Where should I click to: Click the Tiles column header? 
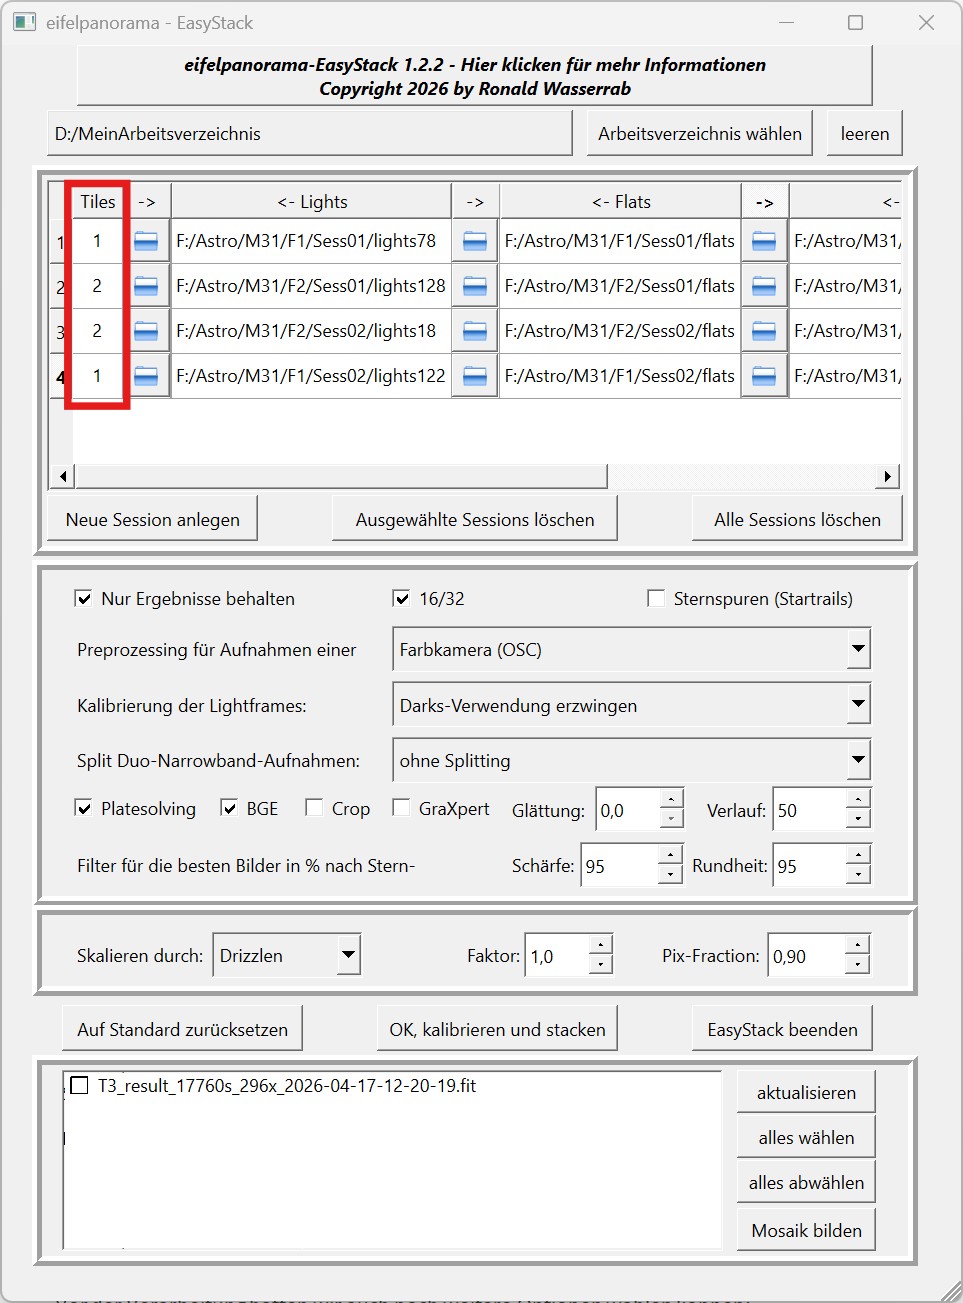98,202
